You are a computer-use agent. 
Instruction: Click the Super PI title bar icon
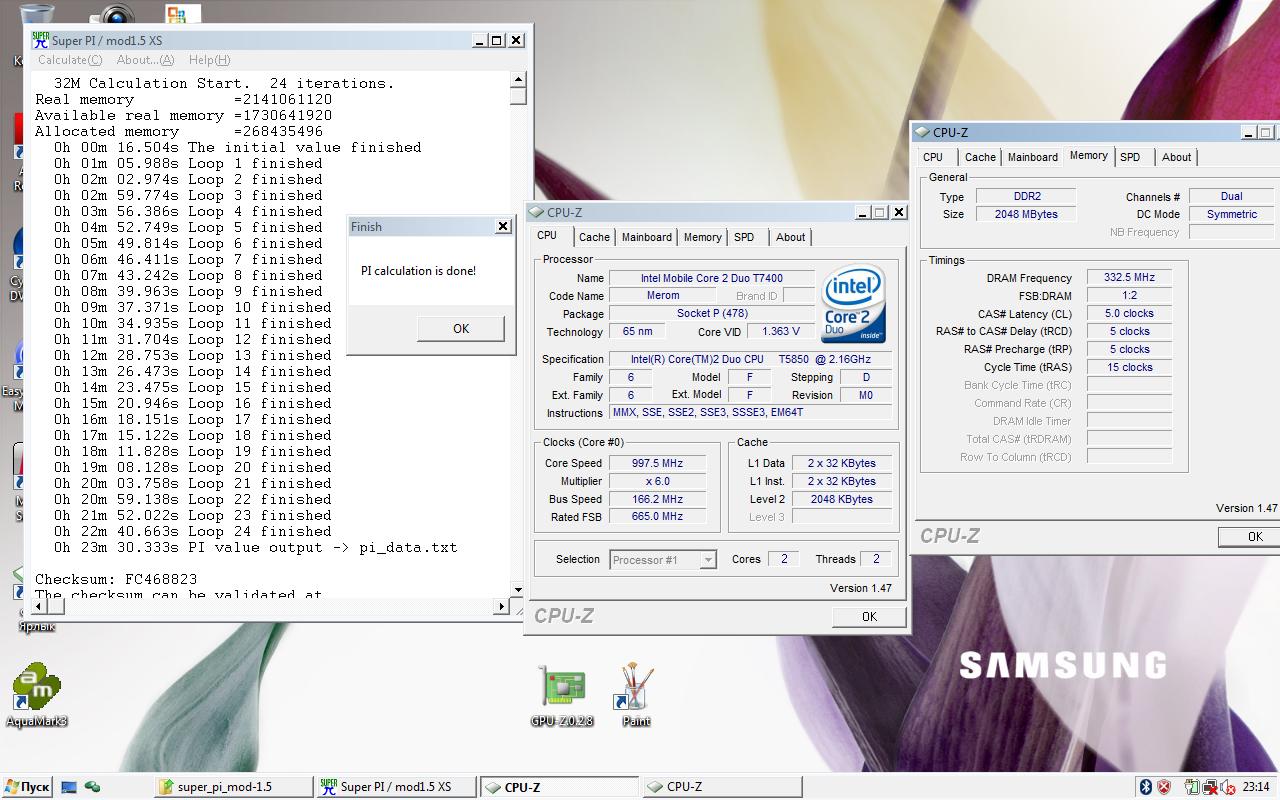tap(40, 40)
